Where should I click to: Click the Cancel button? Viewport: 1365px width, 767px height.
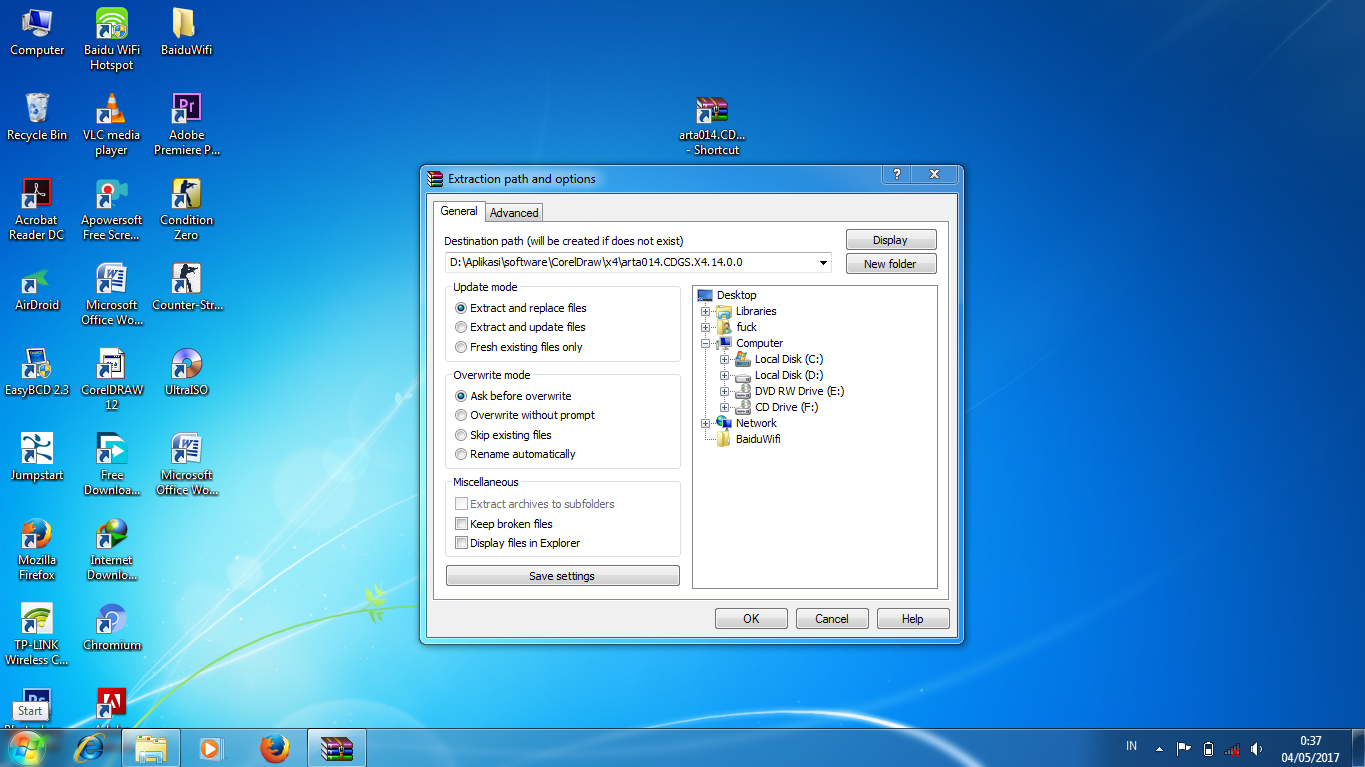pos(832,619)
